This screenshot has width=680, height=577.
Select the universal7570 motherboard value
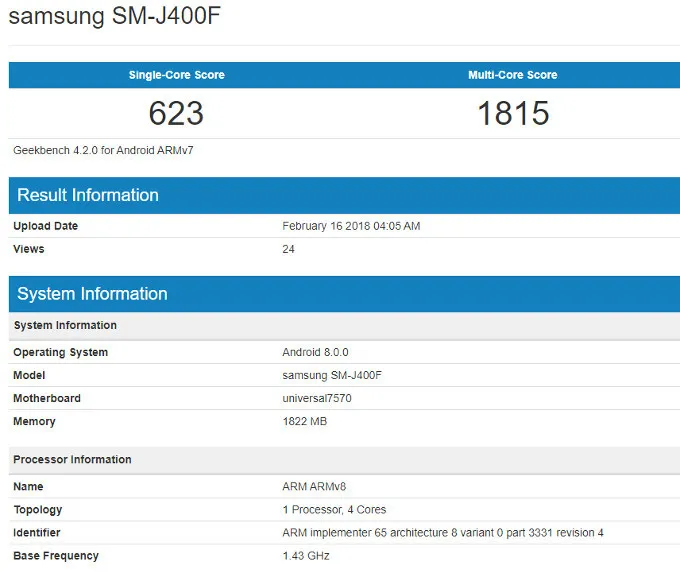[317, 398]
